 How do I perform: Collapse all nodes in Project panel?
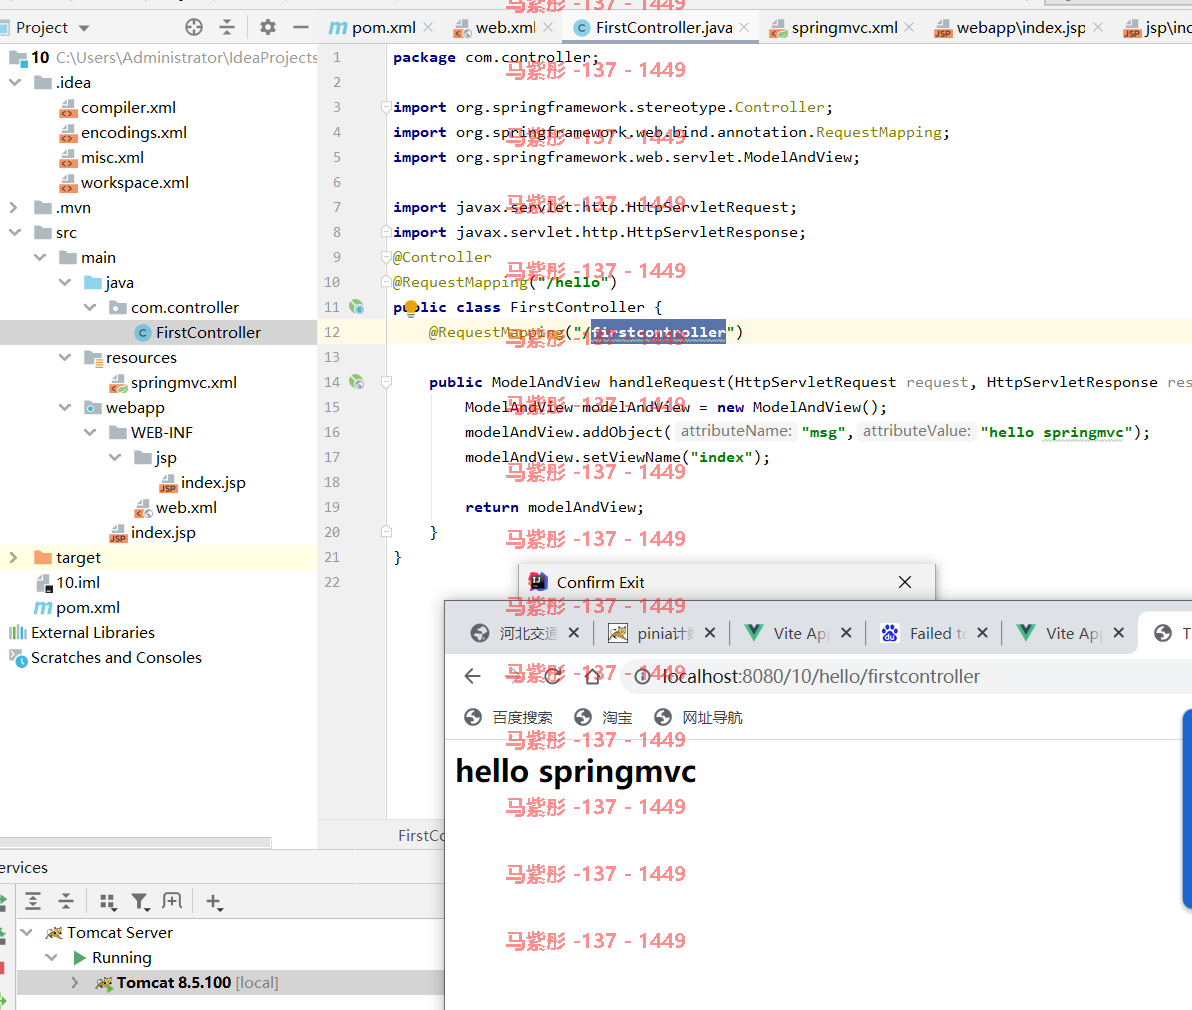[x=227, y=27]
